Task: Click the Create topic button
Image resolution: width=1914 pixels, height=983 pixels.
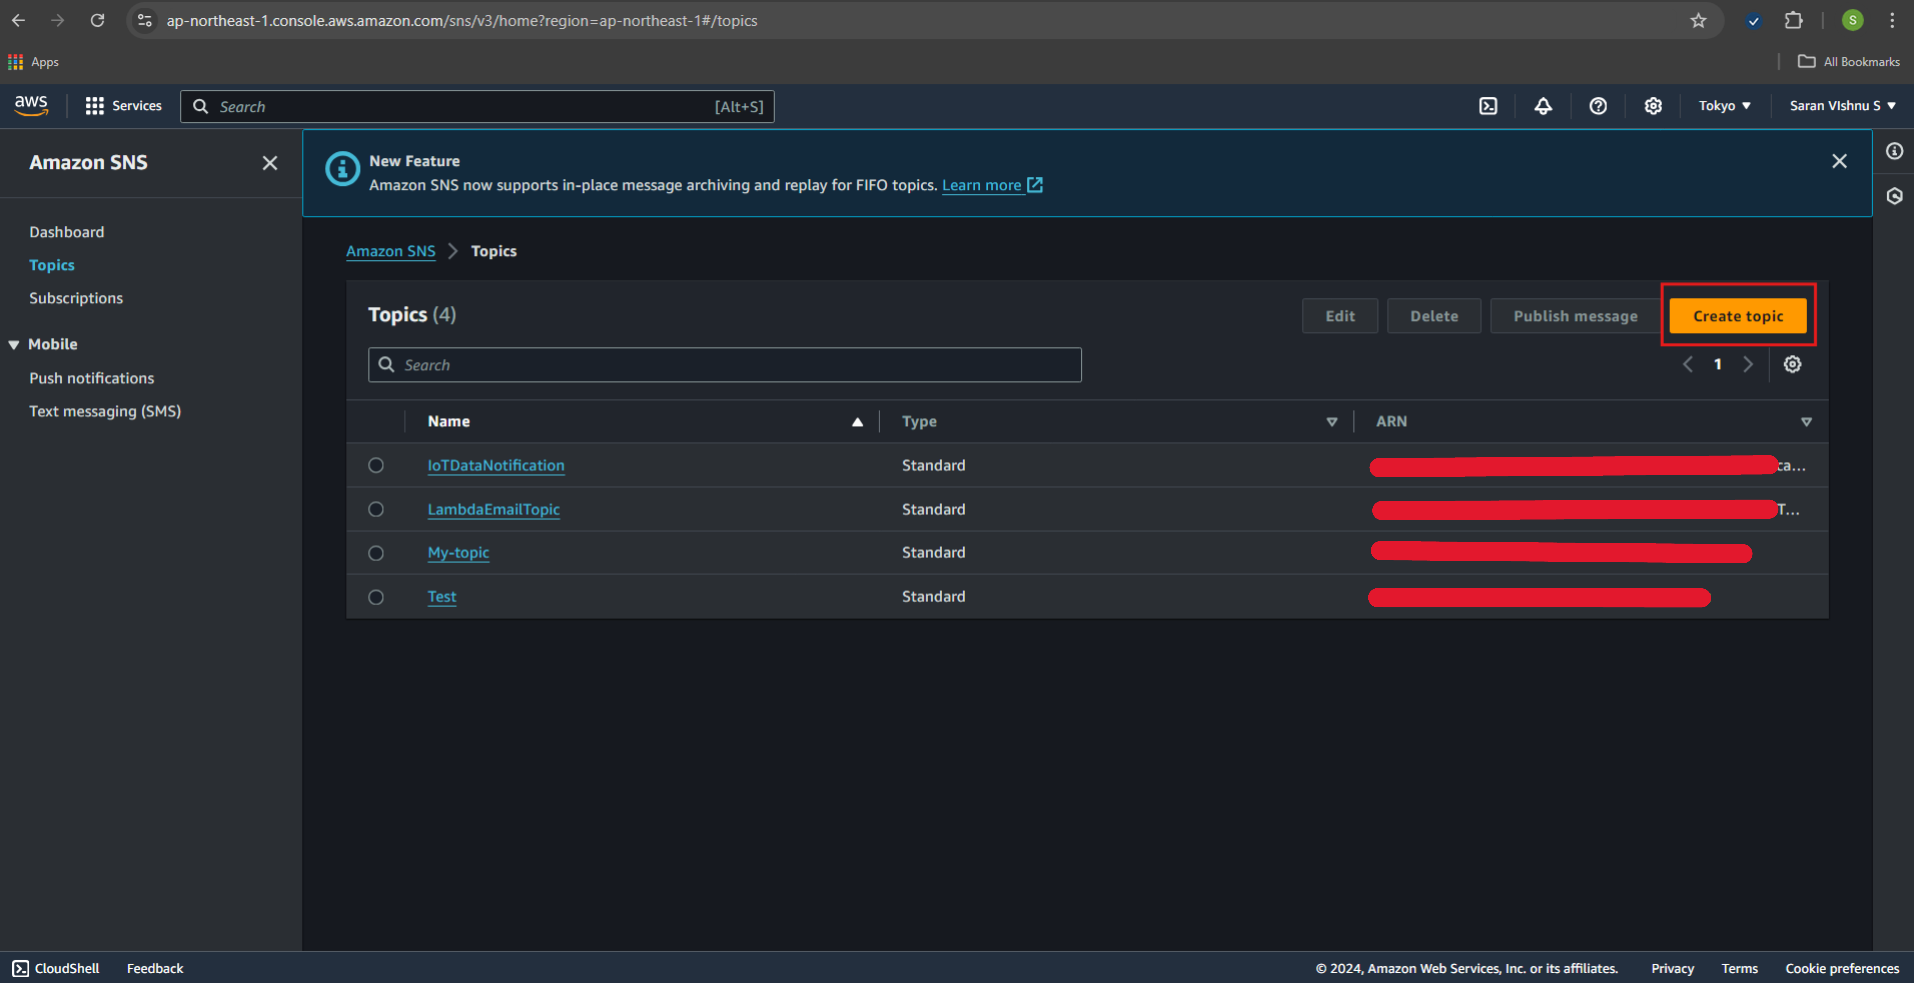Action: click(1737, 316)
